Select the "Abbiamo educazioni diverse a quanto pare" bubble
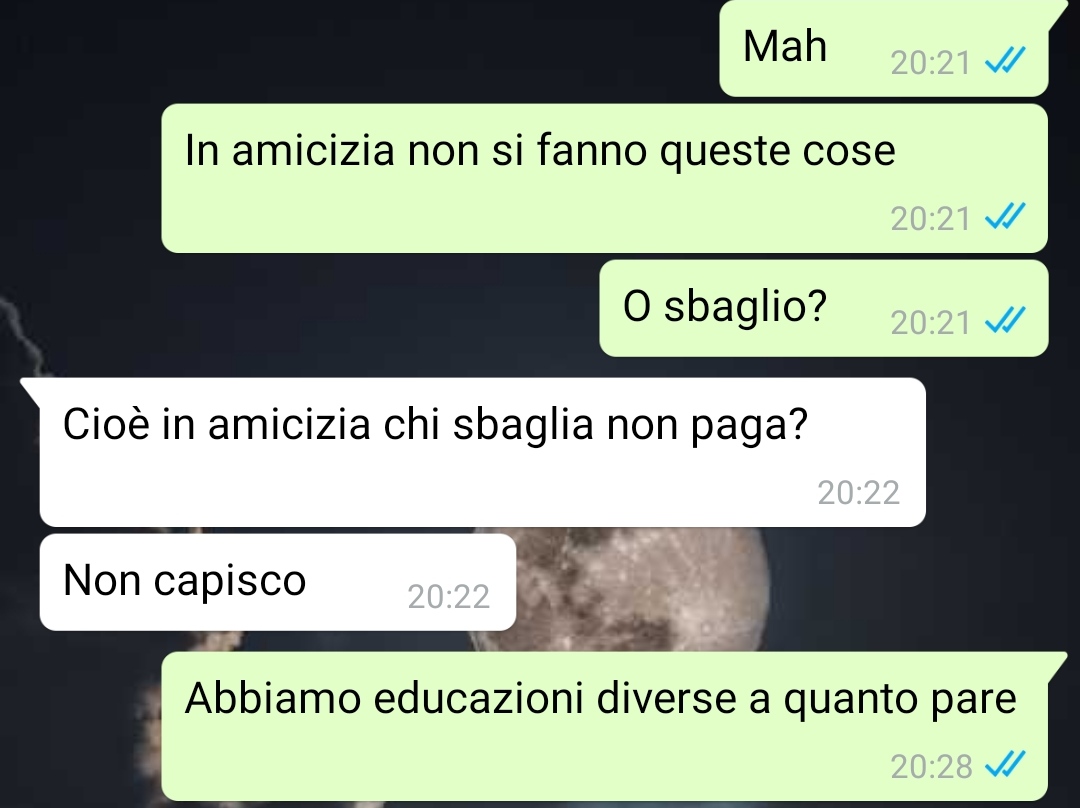 605,726
